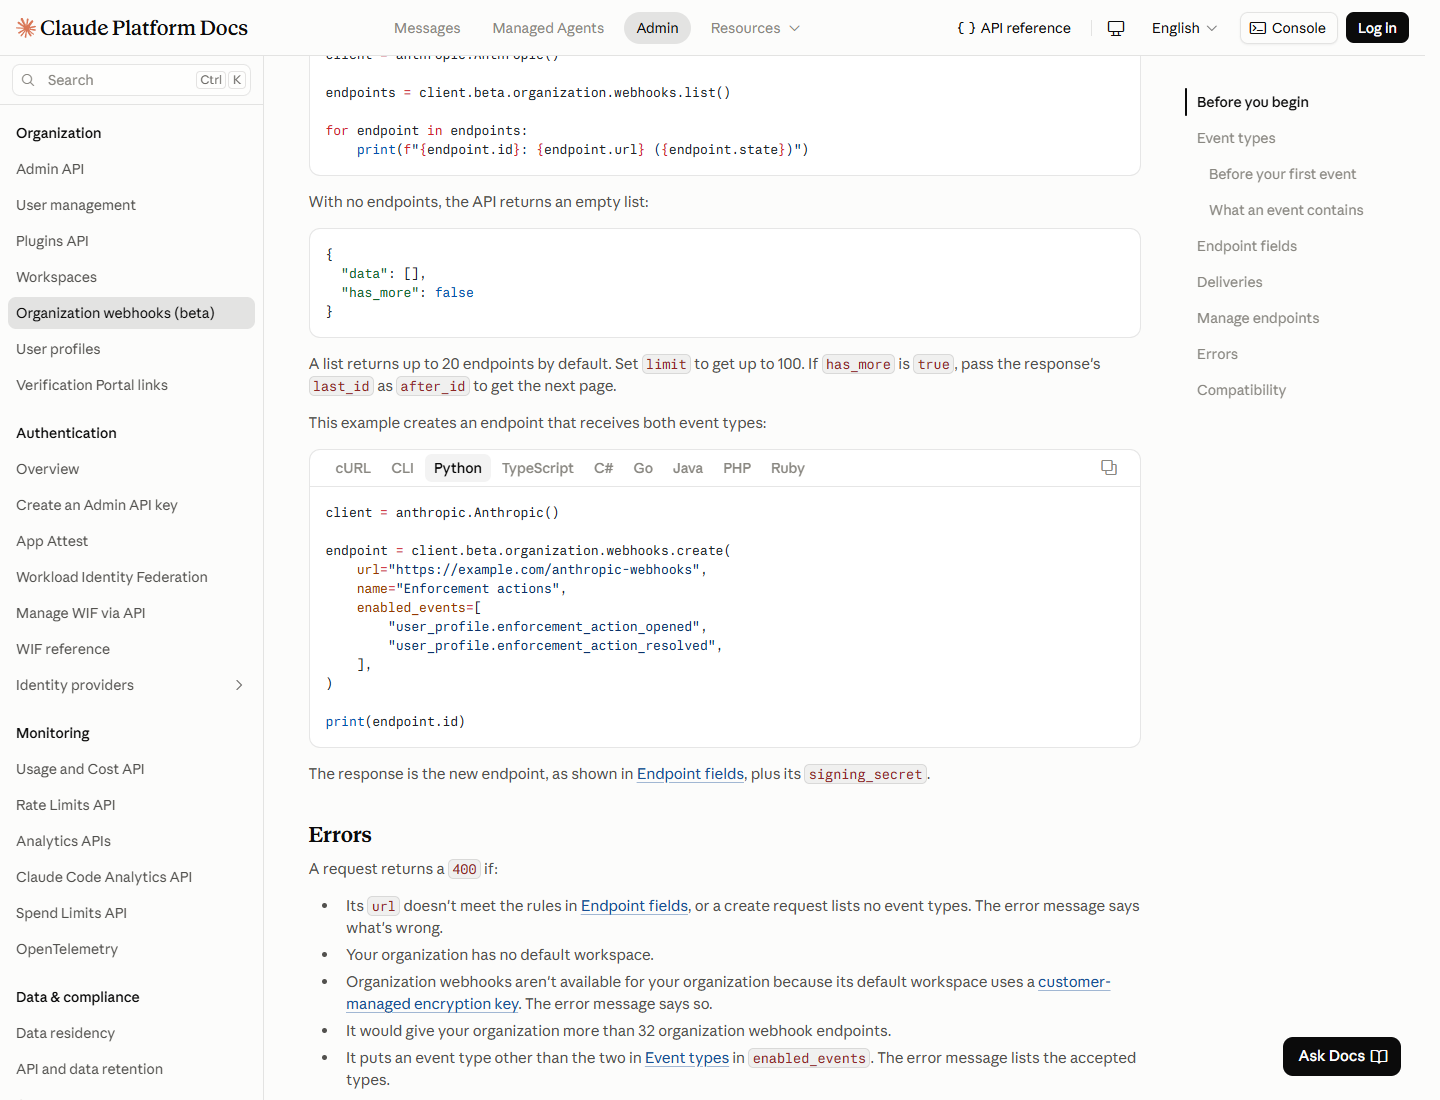This screenshot has height=1100, width=1440.
Task: Open the Ask Docs assistant
Action: 1342,1056
